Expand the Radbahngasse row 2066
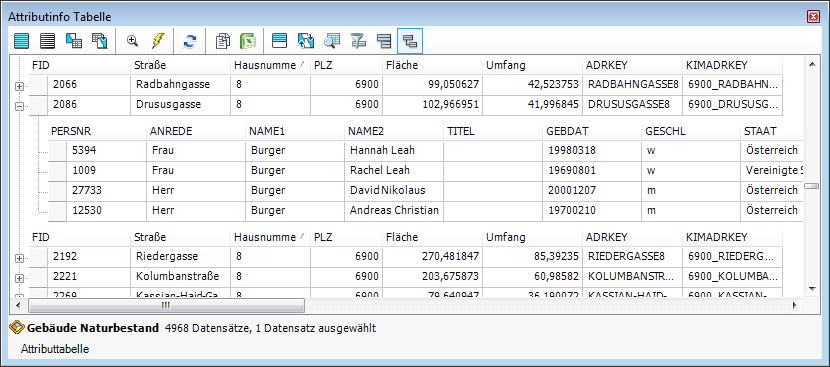 (x=20, y=86)
